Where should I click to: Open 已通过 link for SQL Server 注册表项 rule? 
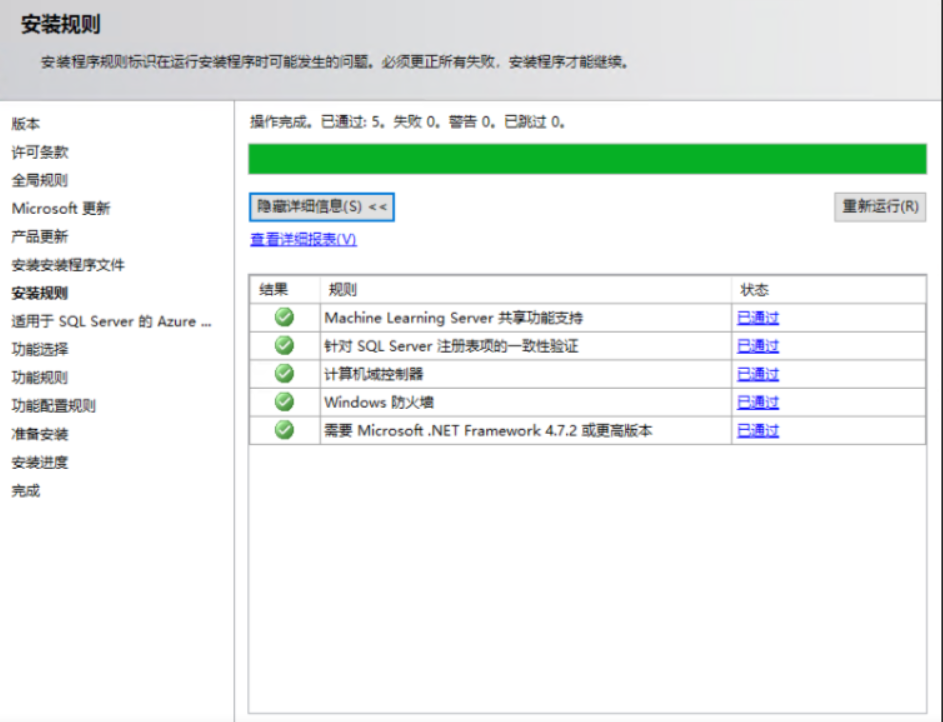pyautogui.click(x=758, y=346)
